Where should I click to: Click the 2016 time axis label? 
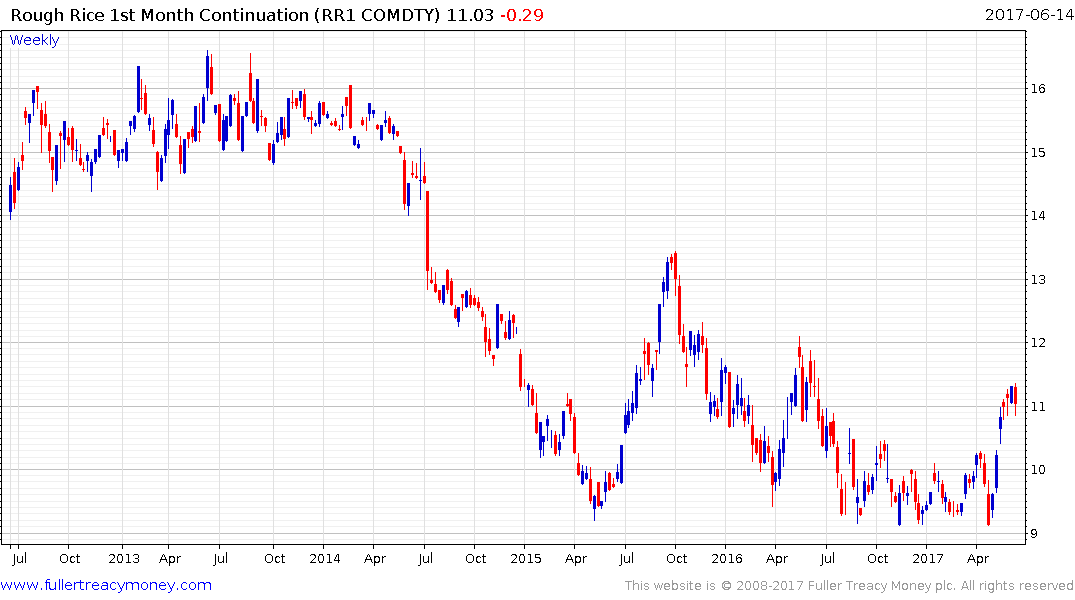coord(727,558)
